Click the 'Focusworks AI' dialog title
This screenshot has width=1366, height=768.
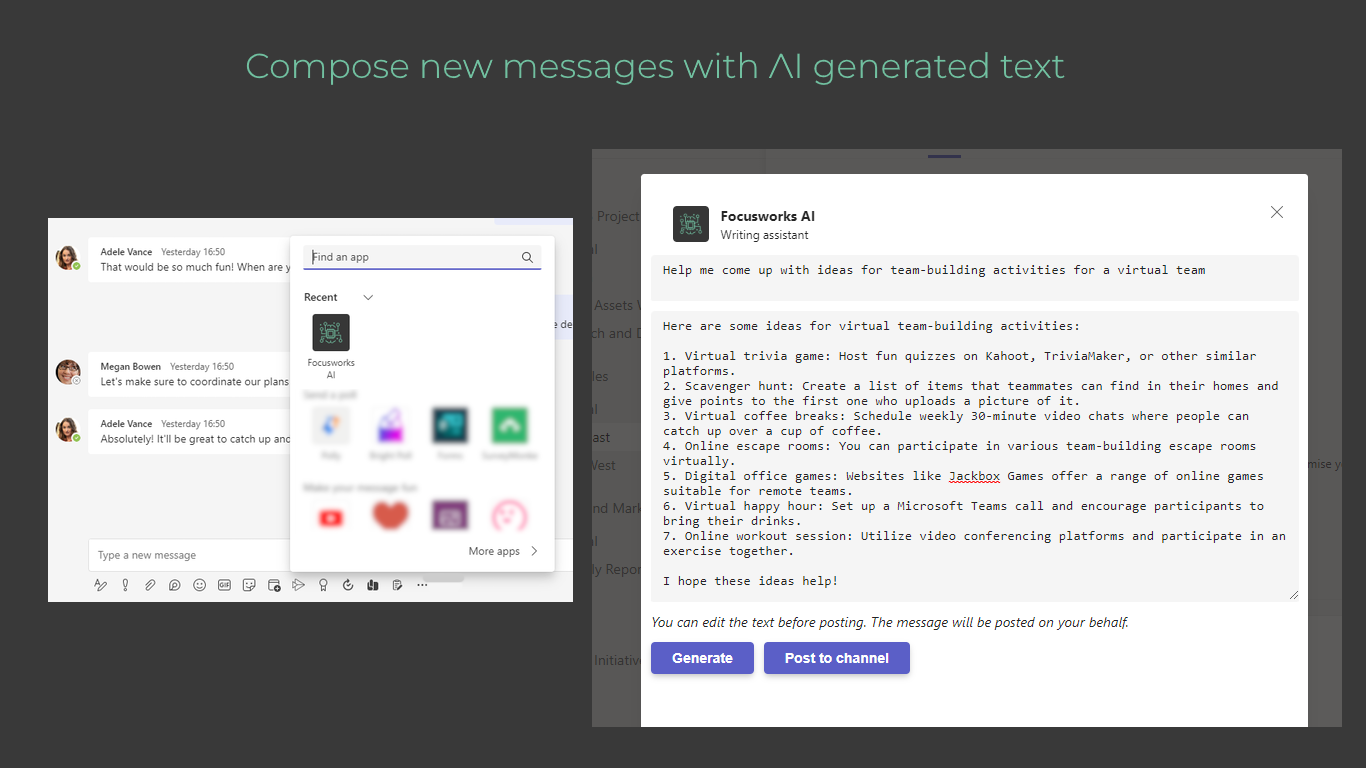click(768, 216)
